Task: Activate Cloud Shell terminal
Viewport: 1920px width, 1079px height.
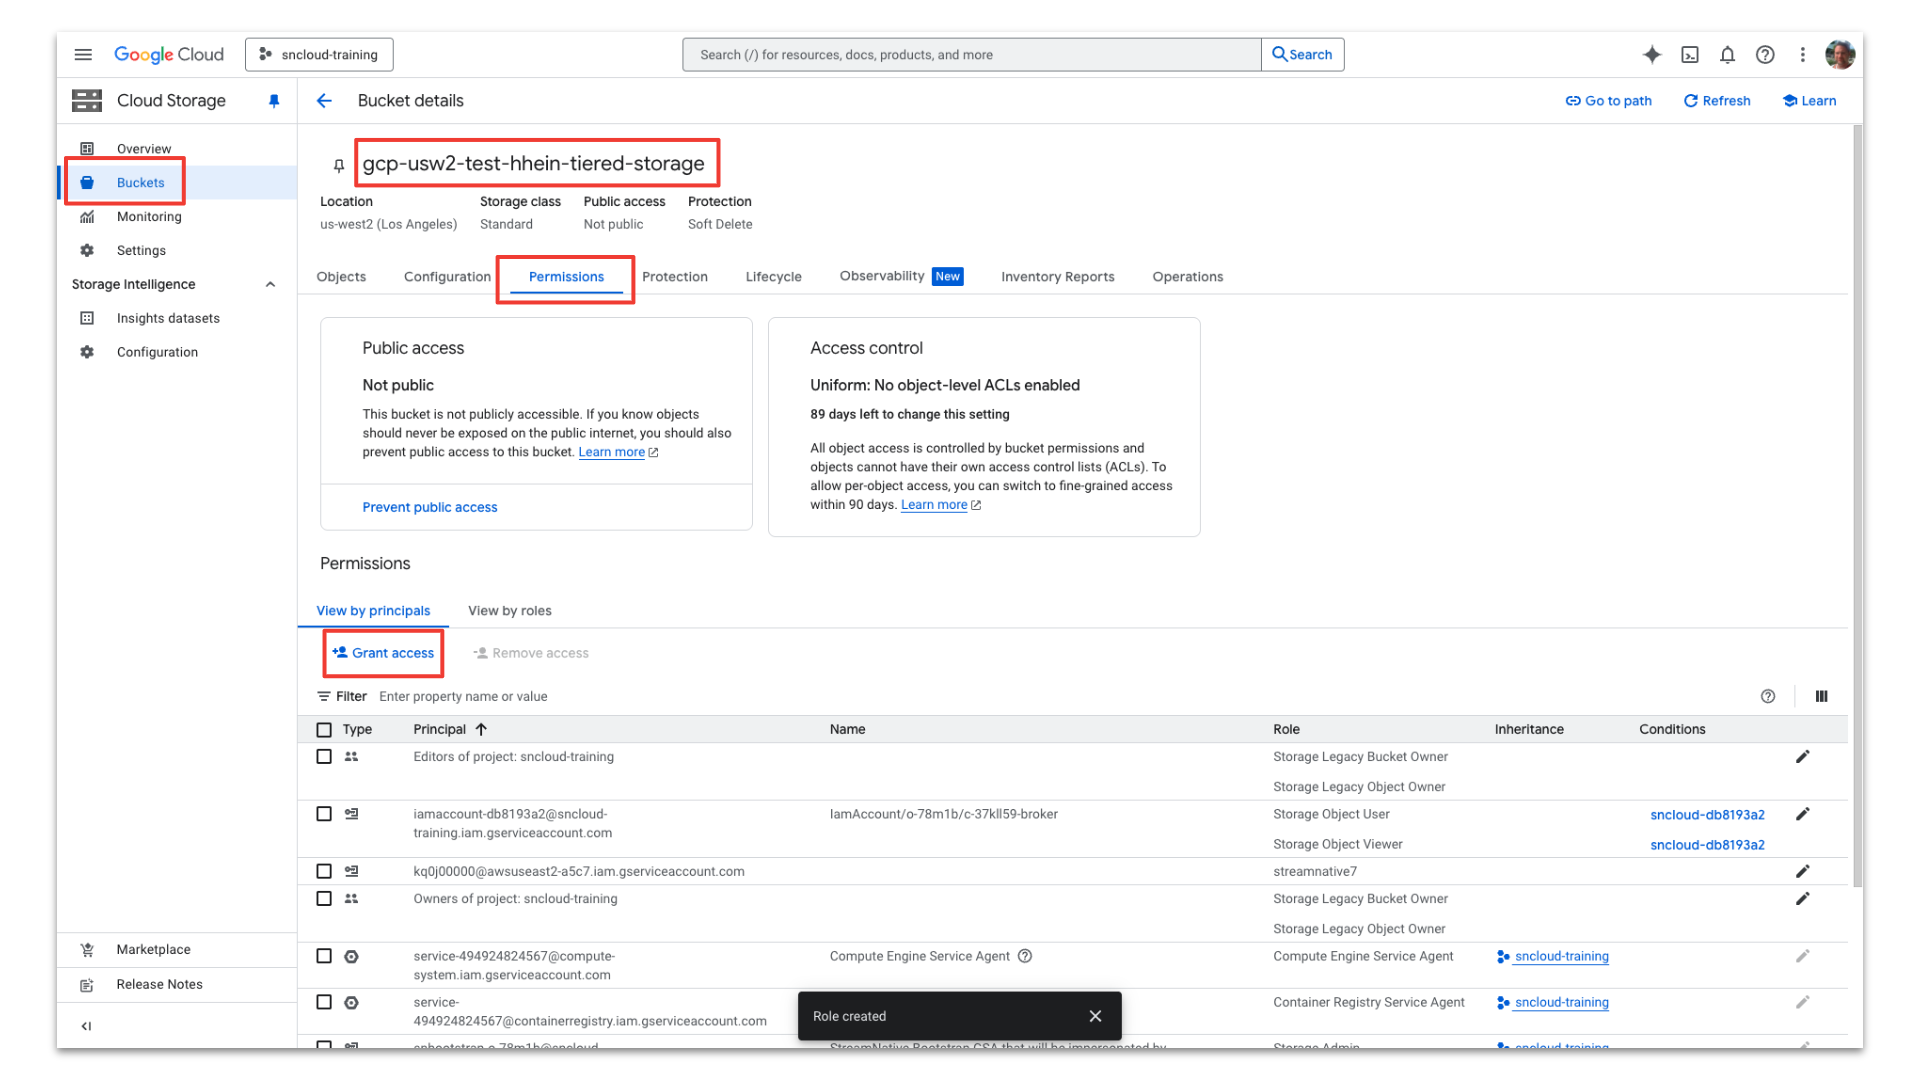Action: click(x=1690, y=55)
